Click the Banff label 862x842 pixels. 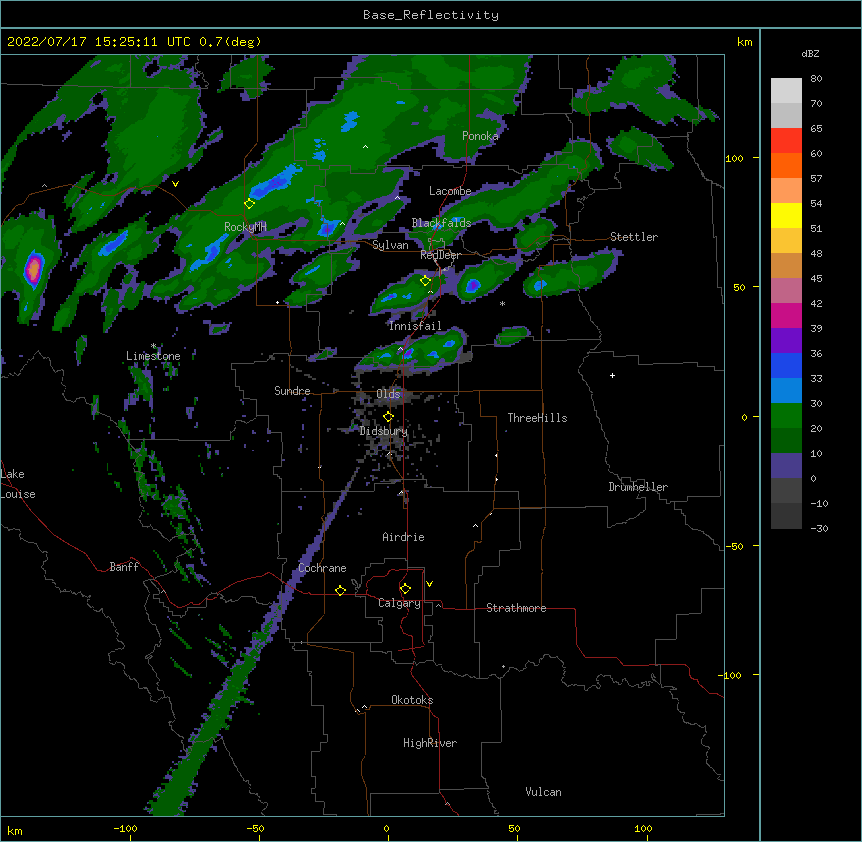[x=124, y=567]
